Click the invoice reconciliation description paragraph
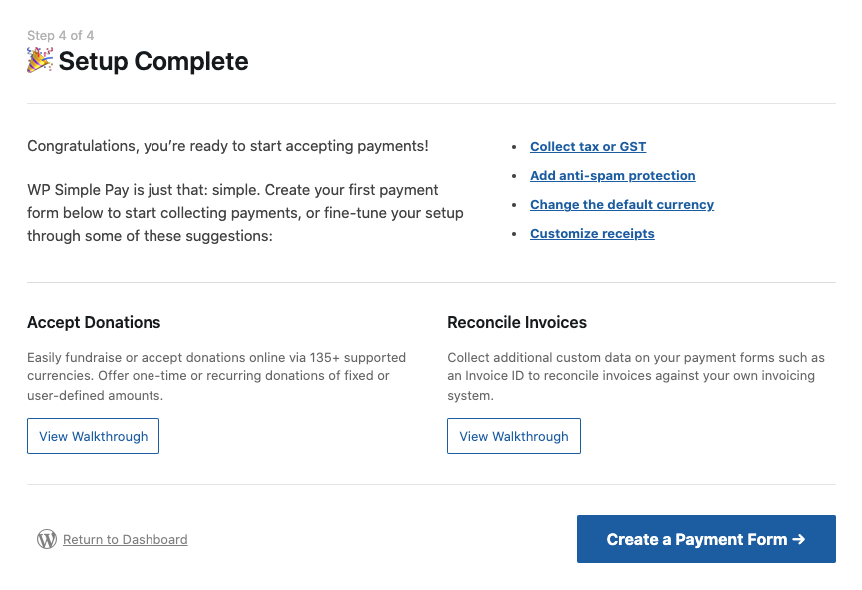The image size is (862, 590). pyautogui.click(x=636, y=376)
